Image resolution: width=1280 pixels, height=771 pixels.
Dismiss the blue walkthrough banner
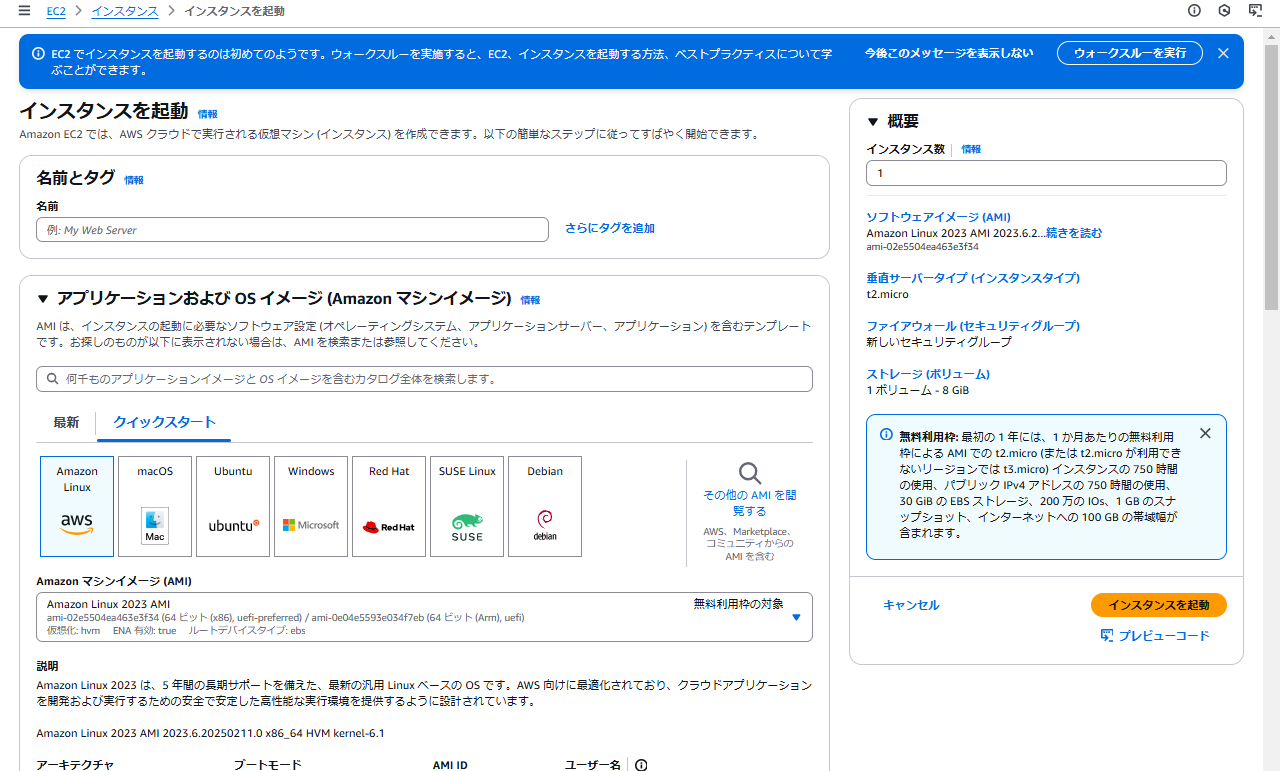[1223, 53]
